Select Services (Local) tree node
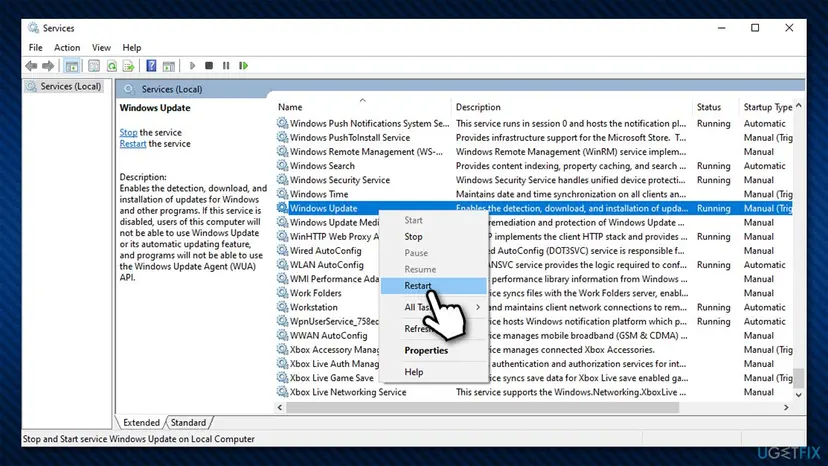828x466 pixels. pos(64,86)
